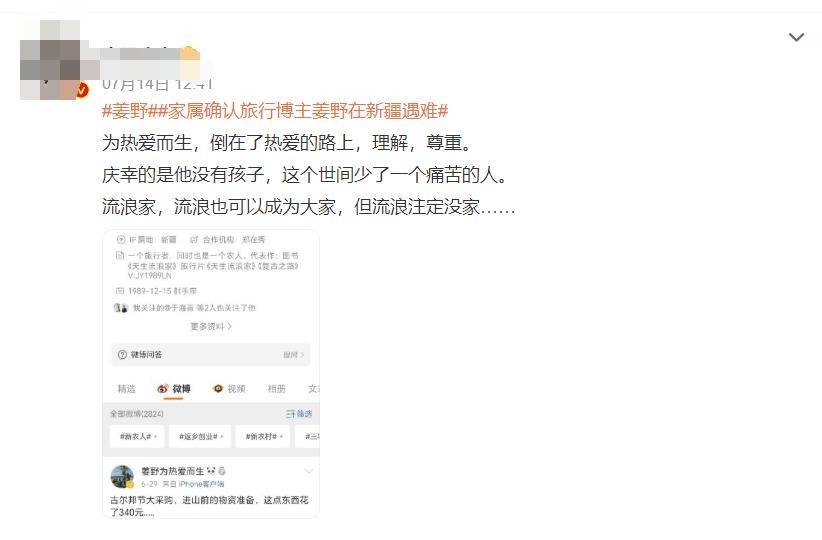
Task: Select the 微博 tab with Weibo logo
Action: 174,388
